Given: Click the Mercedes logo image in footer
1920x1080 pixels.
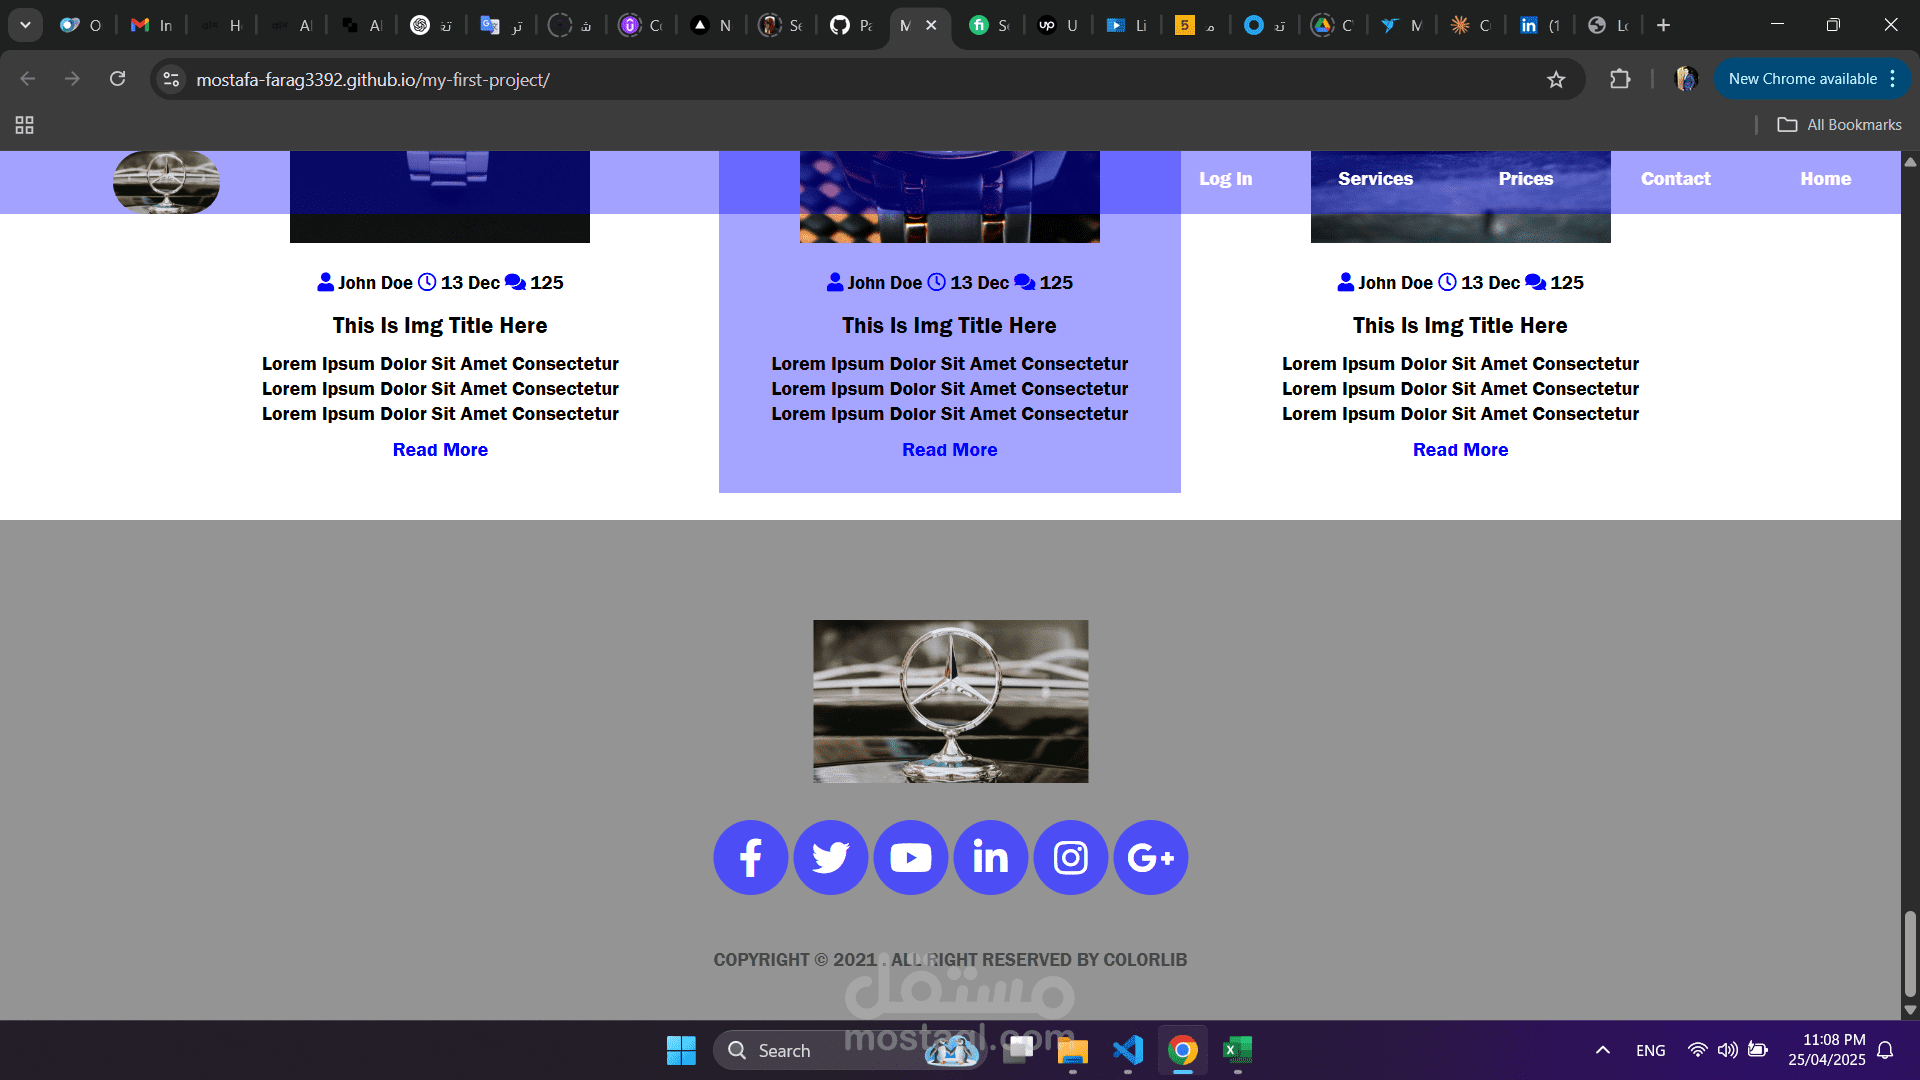Looking at the screenshot, I should [x=950, y=701].
